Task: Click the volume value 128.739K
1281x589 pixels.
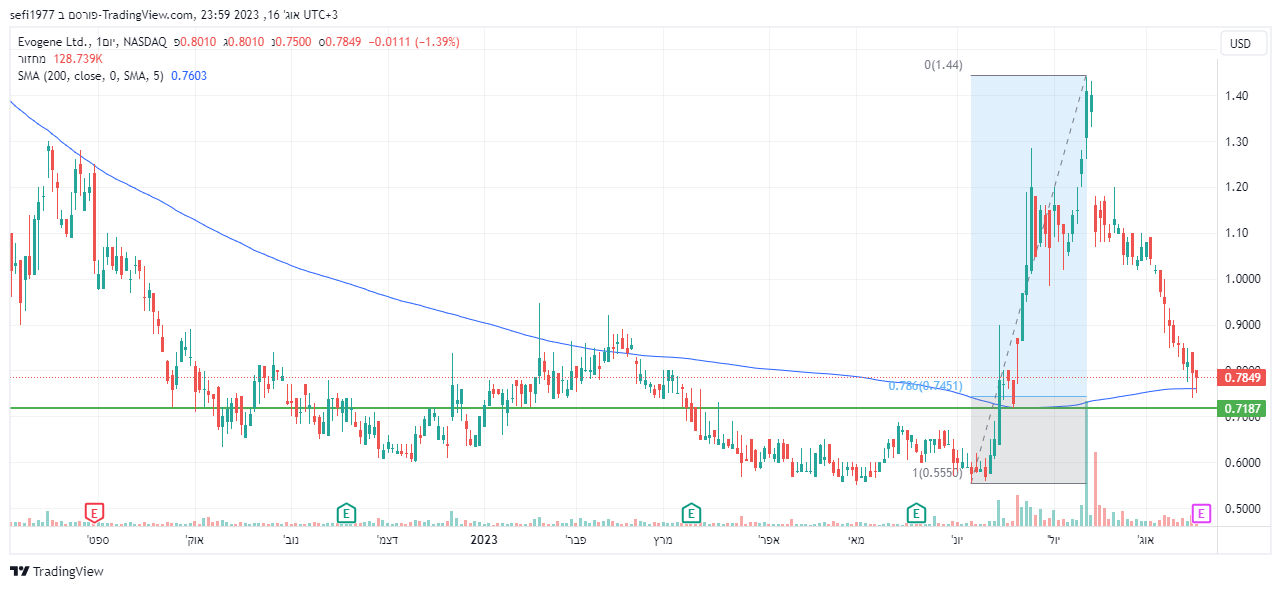Action: pyautogui.click(x=78, y=59)
